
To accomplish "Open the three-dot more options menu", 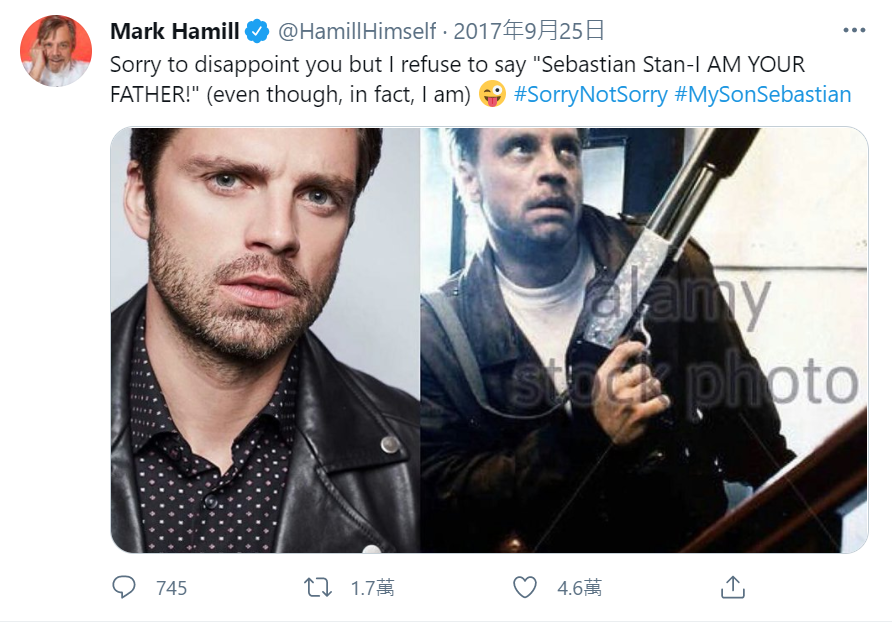I will pos(854,30).
